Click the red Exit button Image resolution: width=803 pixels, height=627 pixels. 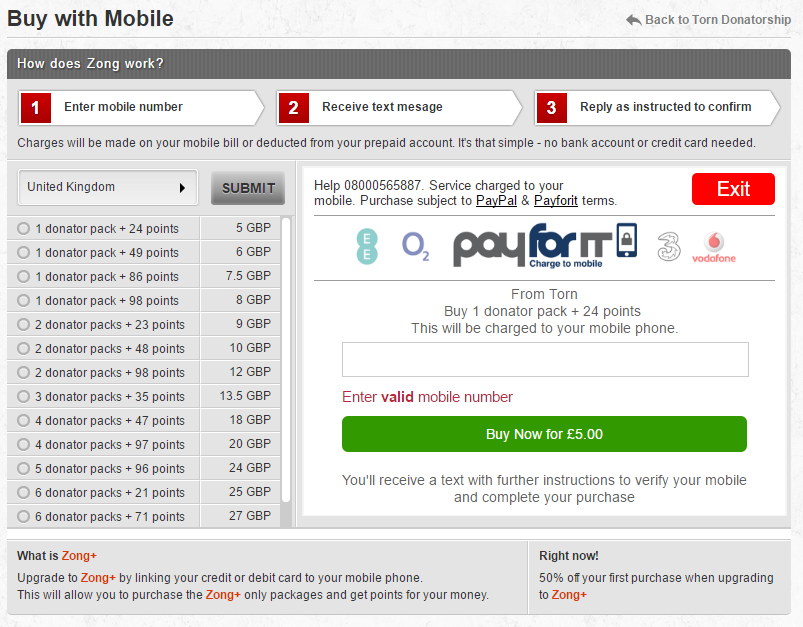coord(733,189)
